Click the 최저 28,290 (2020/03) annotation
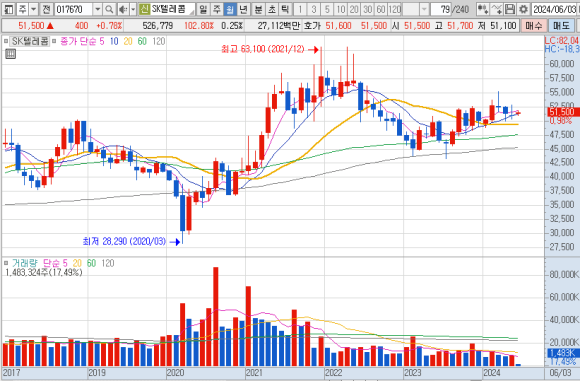Image resolution: width=580 pixels, height=381 pixels. coord(124,241)
